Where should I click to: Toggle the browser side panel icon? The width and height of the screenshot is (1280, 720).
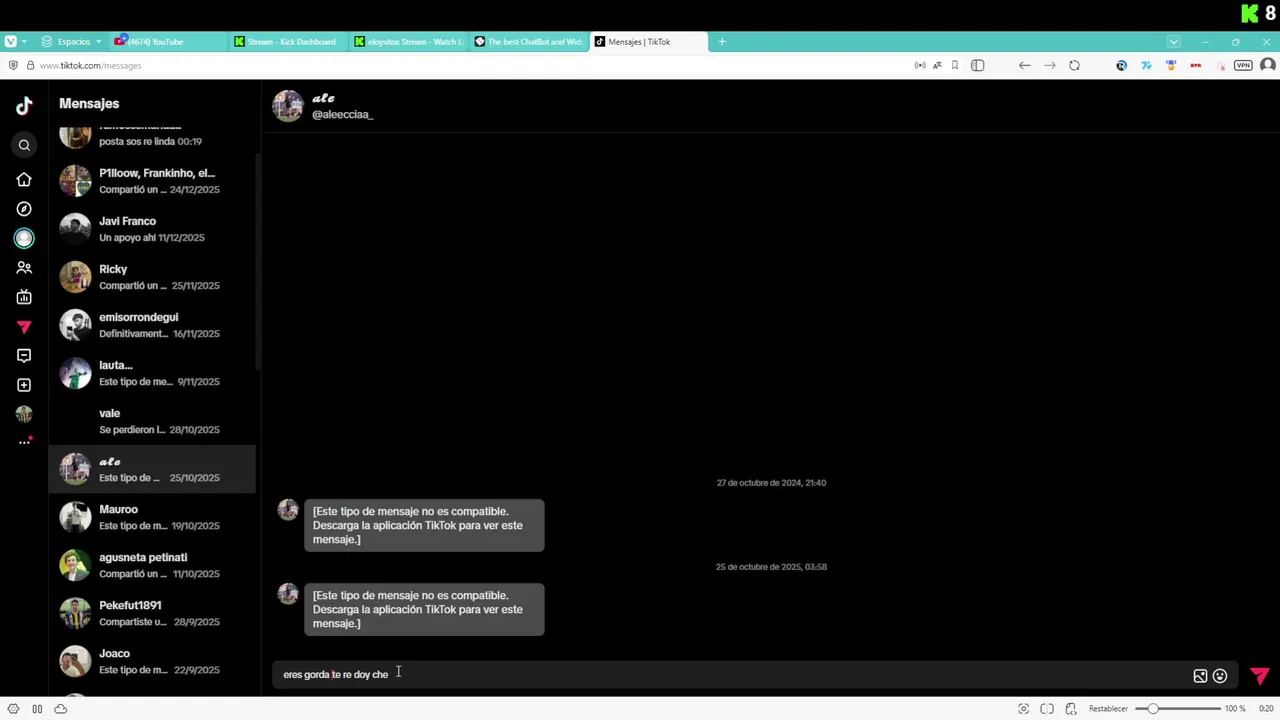[978, 65]
